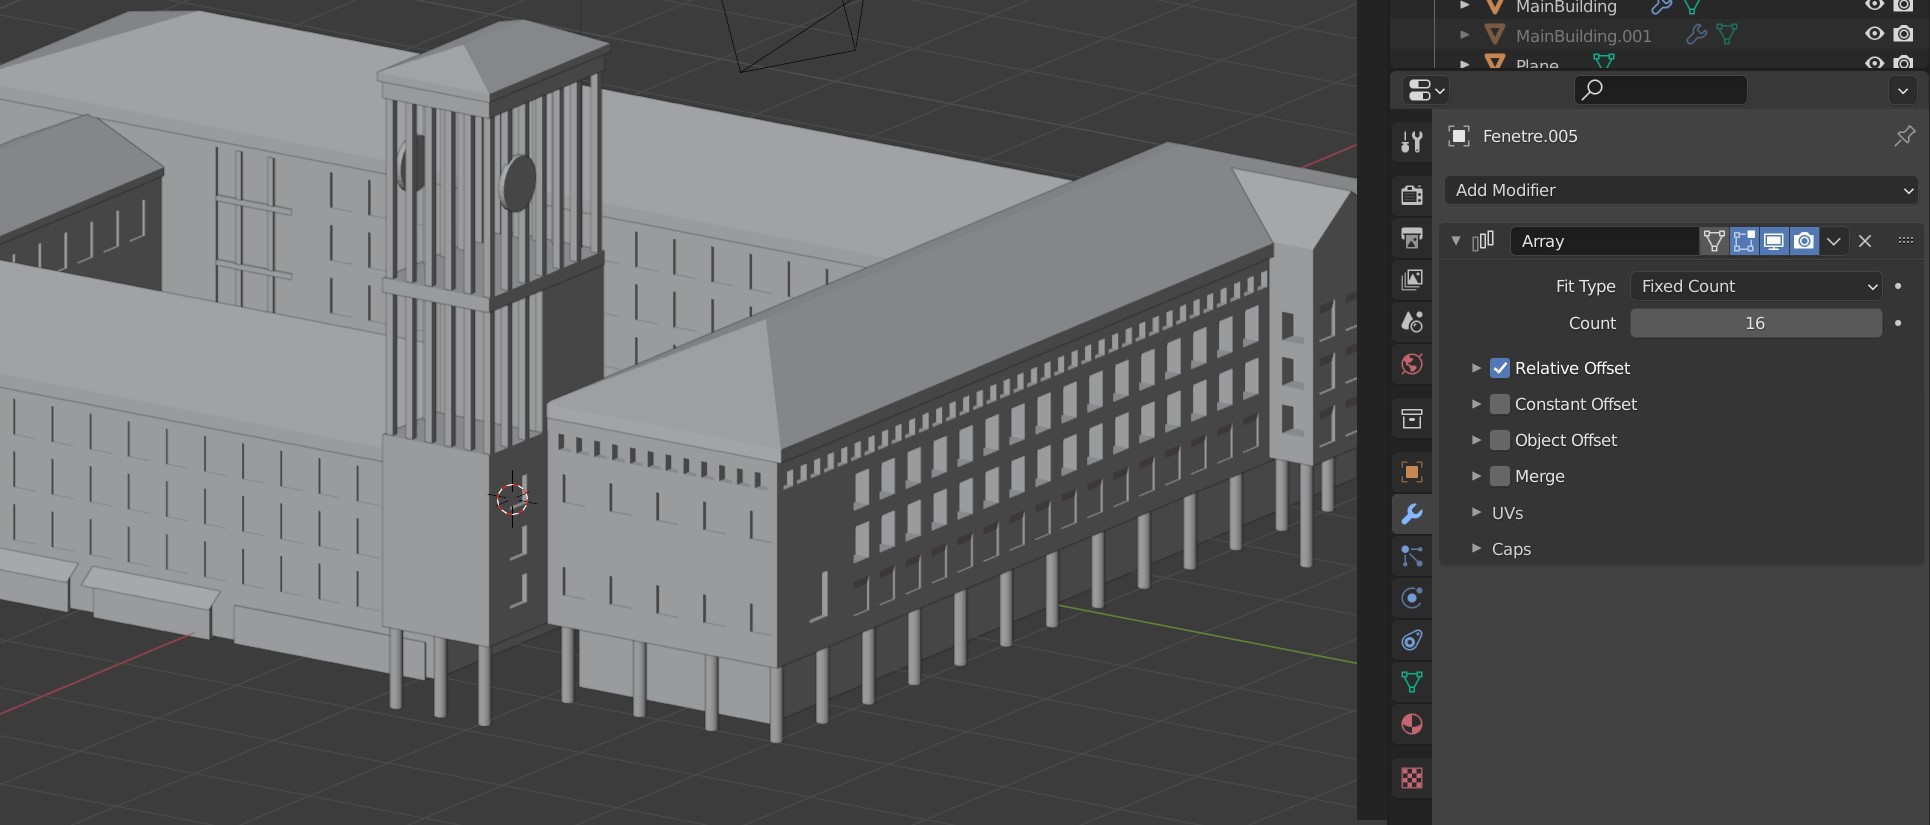Open the Scene properties tab
The image size is (1930, 825).
point(1412,322)
